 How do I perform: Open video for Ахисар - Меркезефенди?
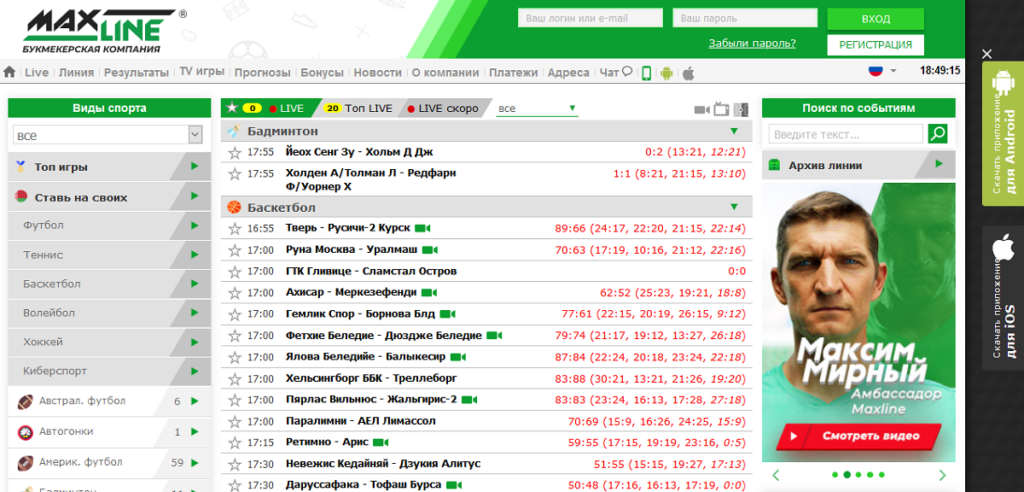[429, 292]
